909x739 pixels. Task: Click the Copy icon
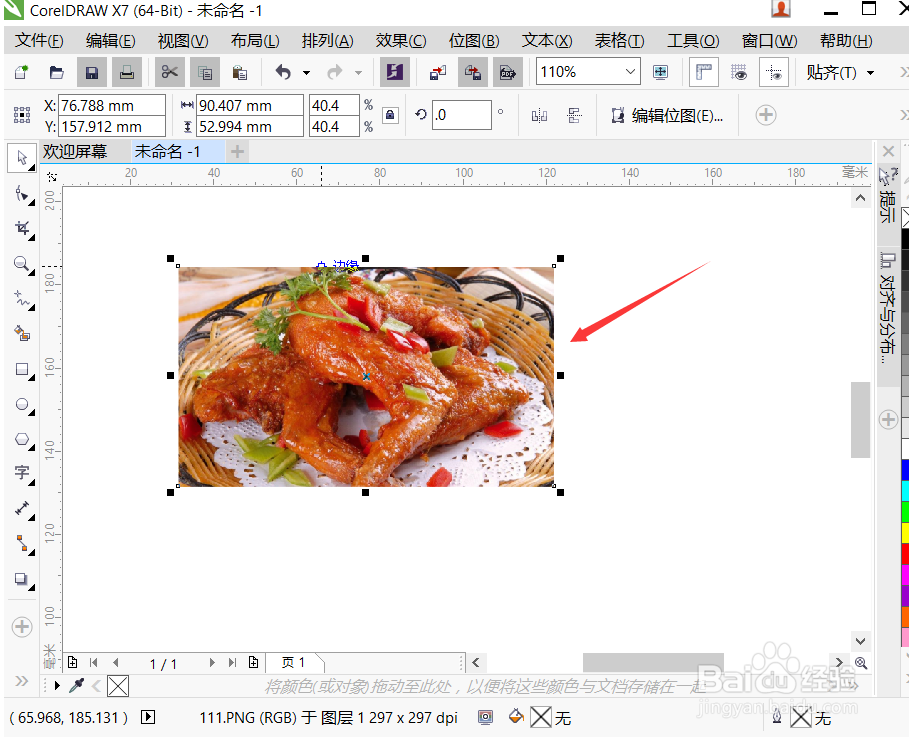(x=205, y=72)
